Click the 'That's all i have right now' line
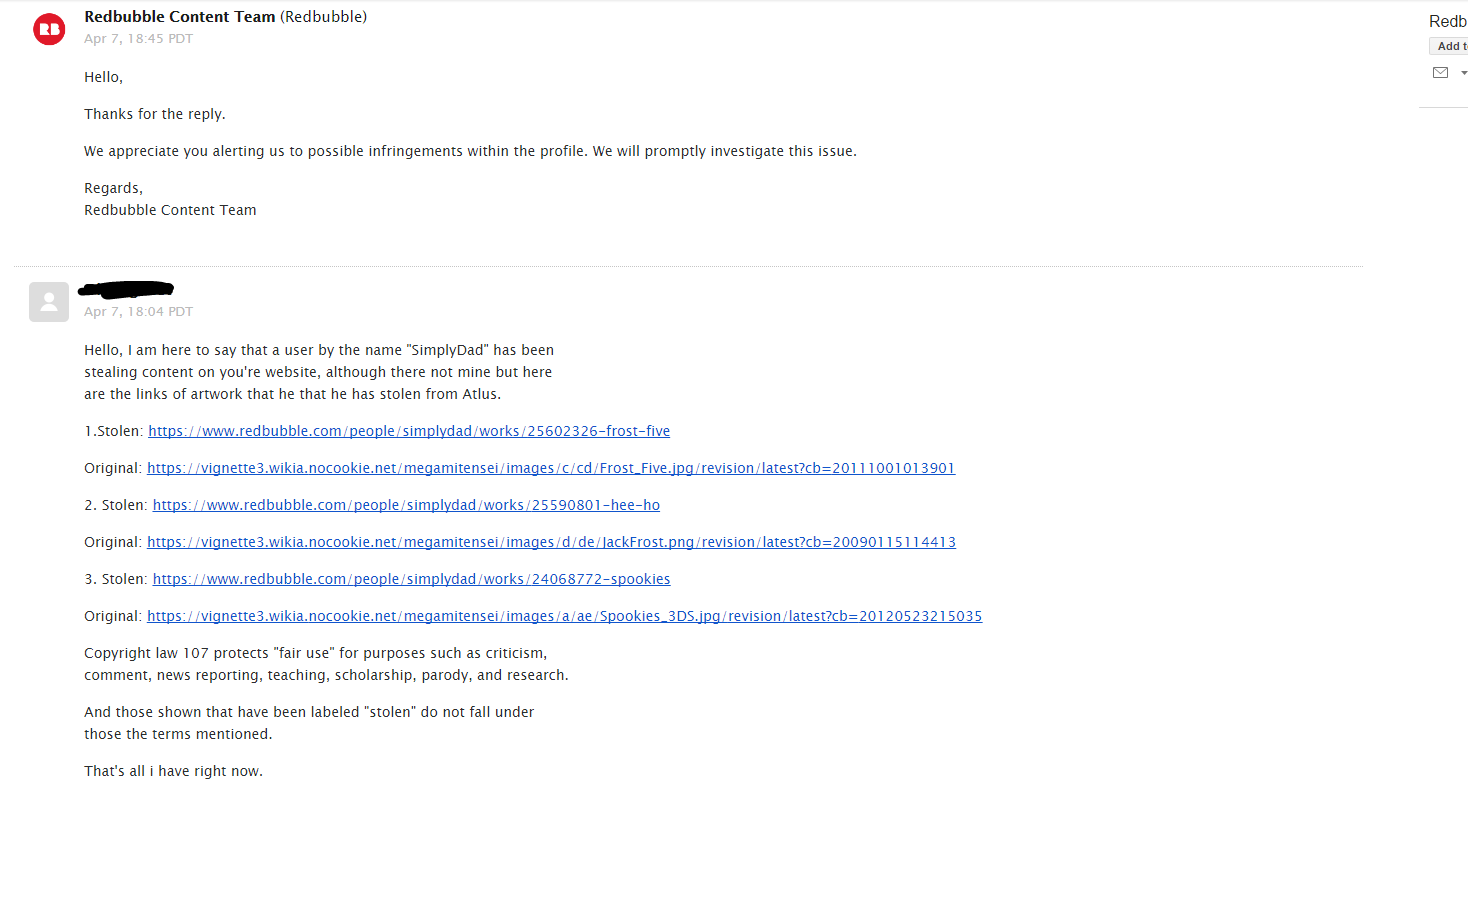This screenshot has height=923, width=1468. pyautogui.click(x=173, y=771)
